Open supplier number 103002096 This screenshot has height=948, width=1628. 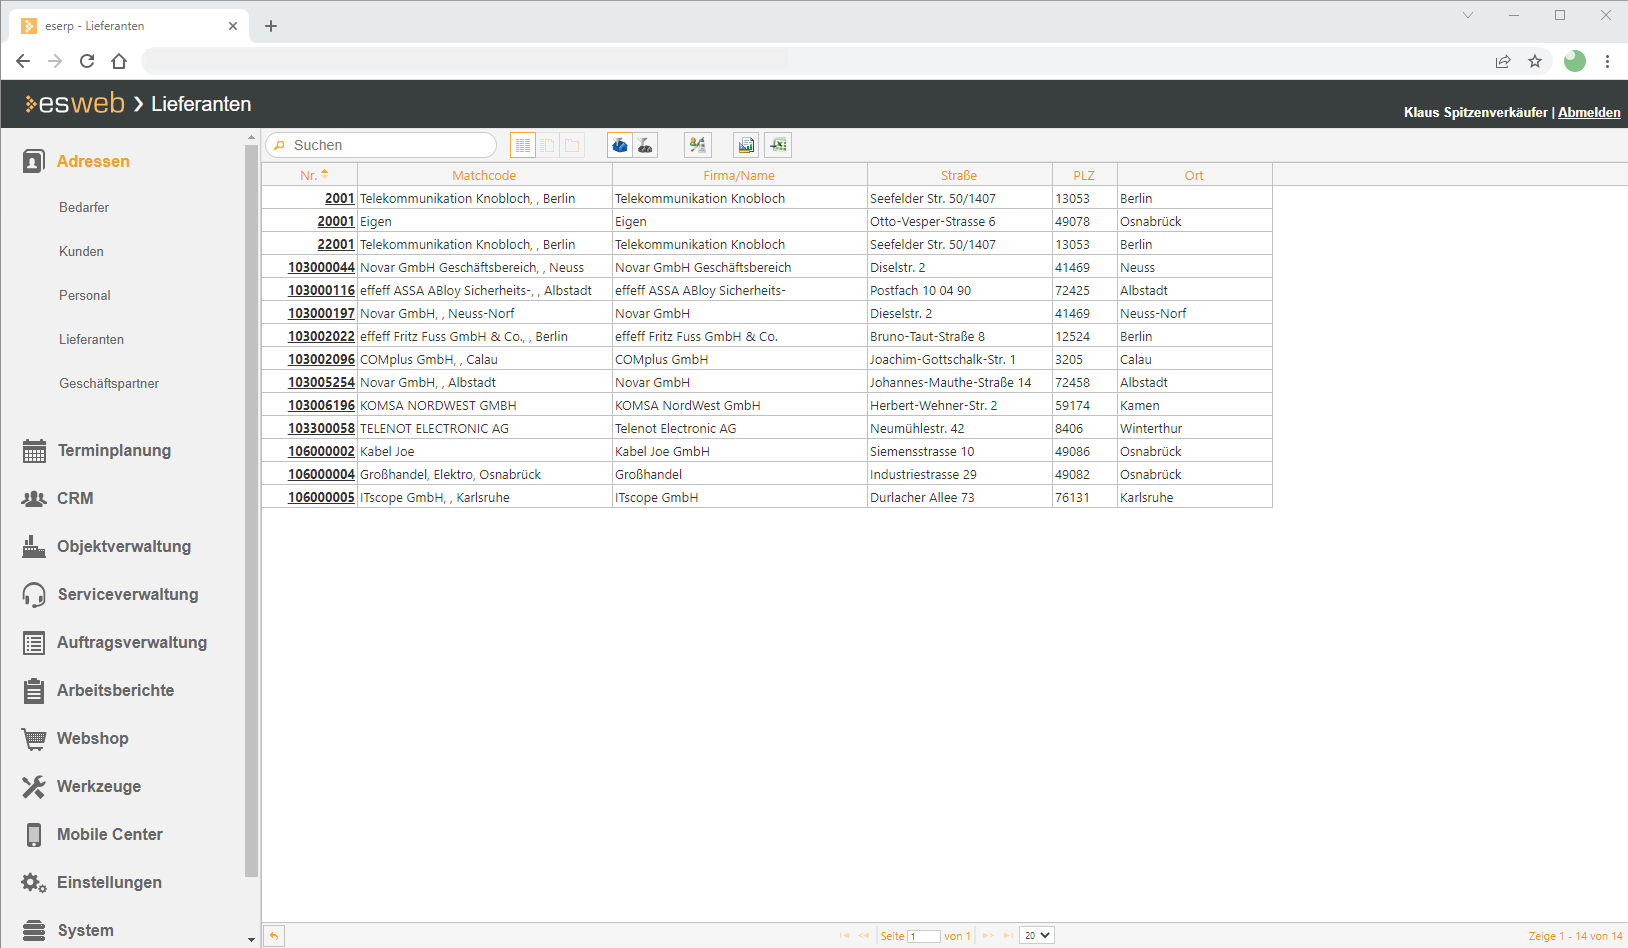pos(321,359)
